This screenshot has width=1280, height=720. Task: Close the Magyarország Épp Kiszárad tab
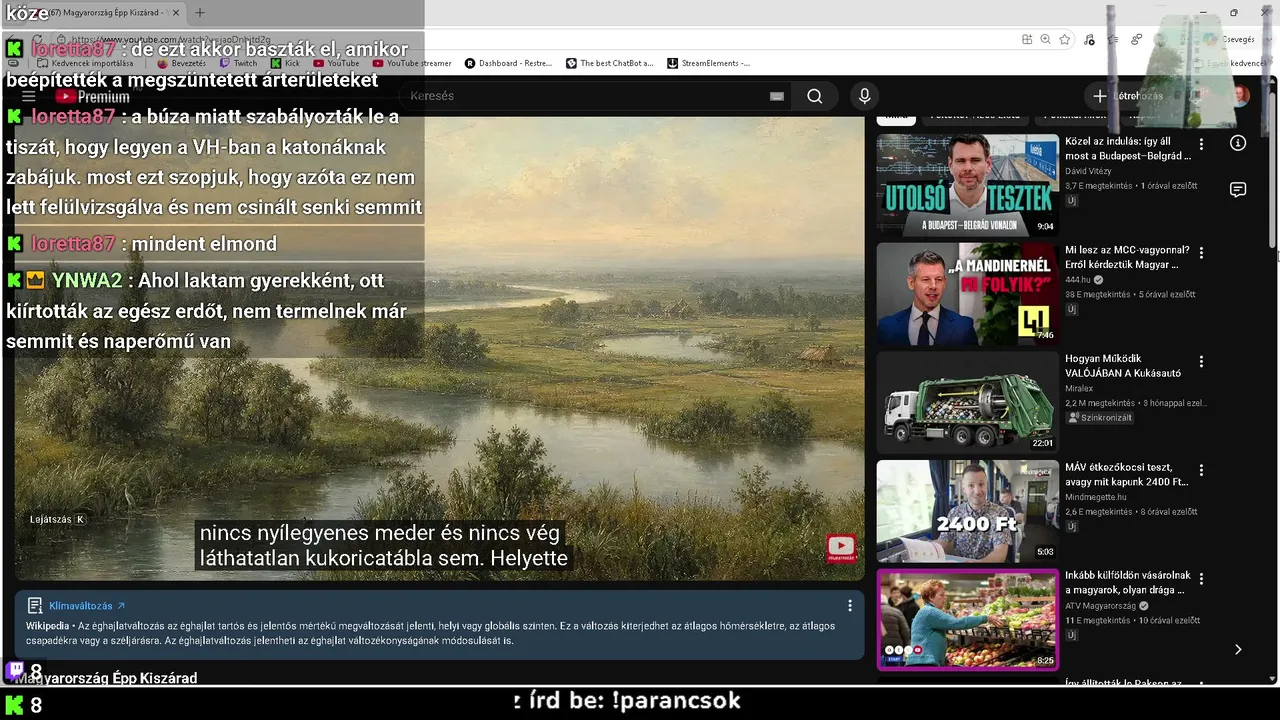(x=175, y=13)
